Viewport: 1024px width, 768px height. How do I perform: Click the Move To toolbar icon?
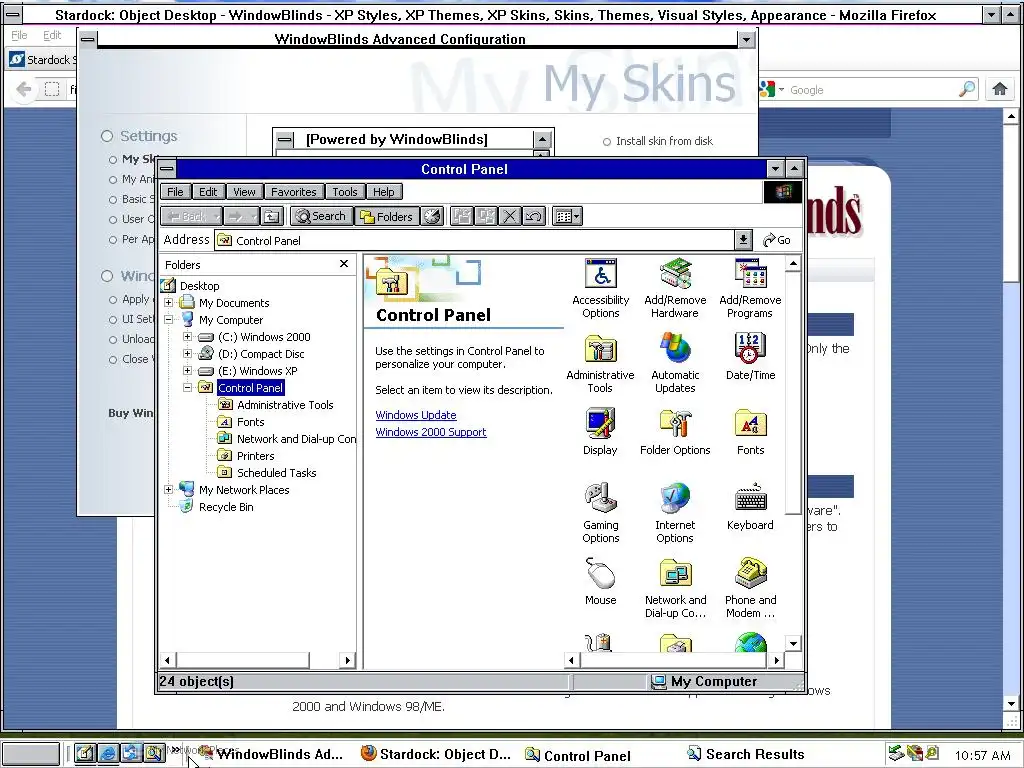coord(462,216)
